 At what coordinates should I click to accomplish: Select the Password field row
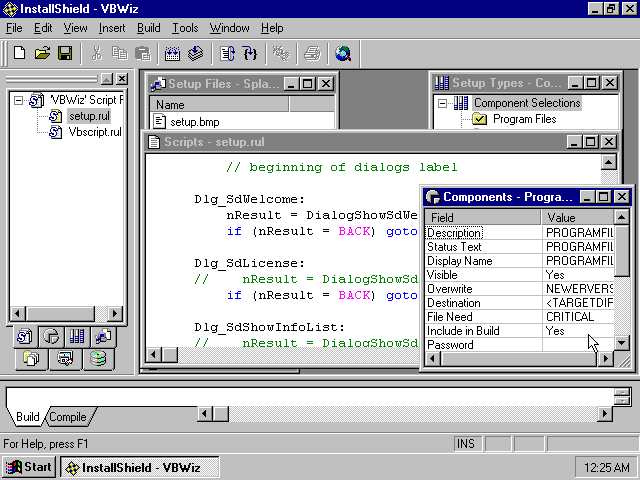(519, 345)
